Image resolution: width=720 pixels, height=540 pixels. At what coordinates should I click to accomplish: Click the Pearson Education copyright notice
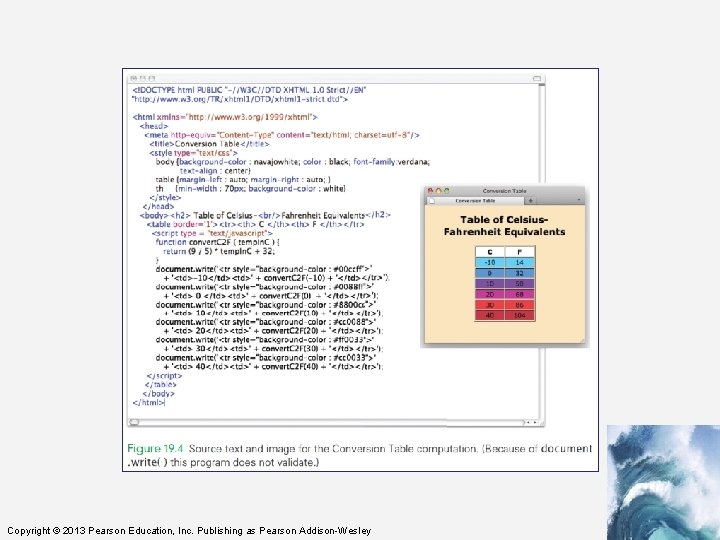tap(189, 531)
